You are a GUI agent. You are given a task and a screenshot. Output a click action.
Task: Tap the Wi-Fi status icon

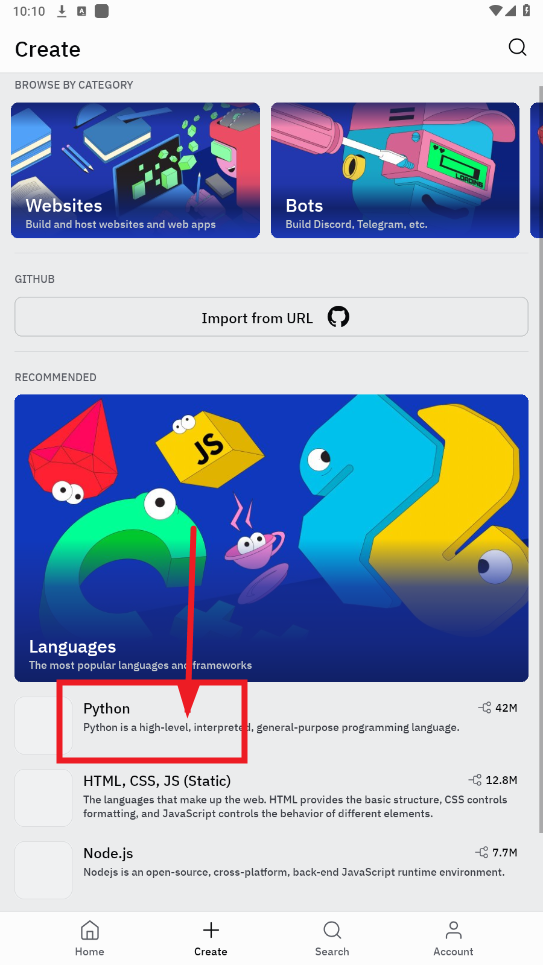pos(496,11)
